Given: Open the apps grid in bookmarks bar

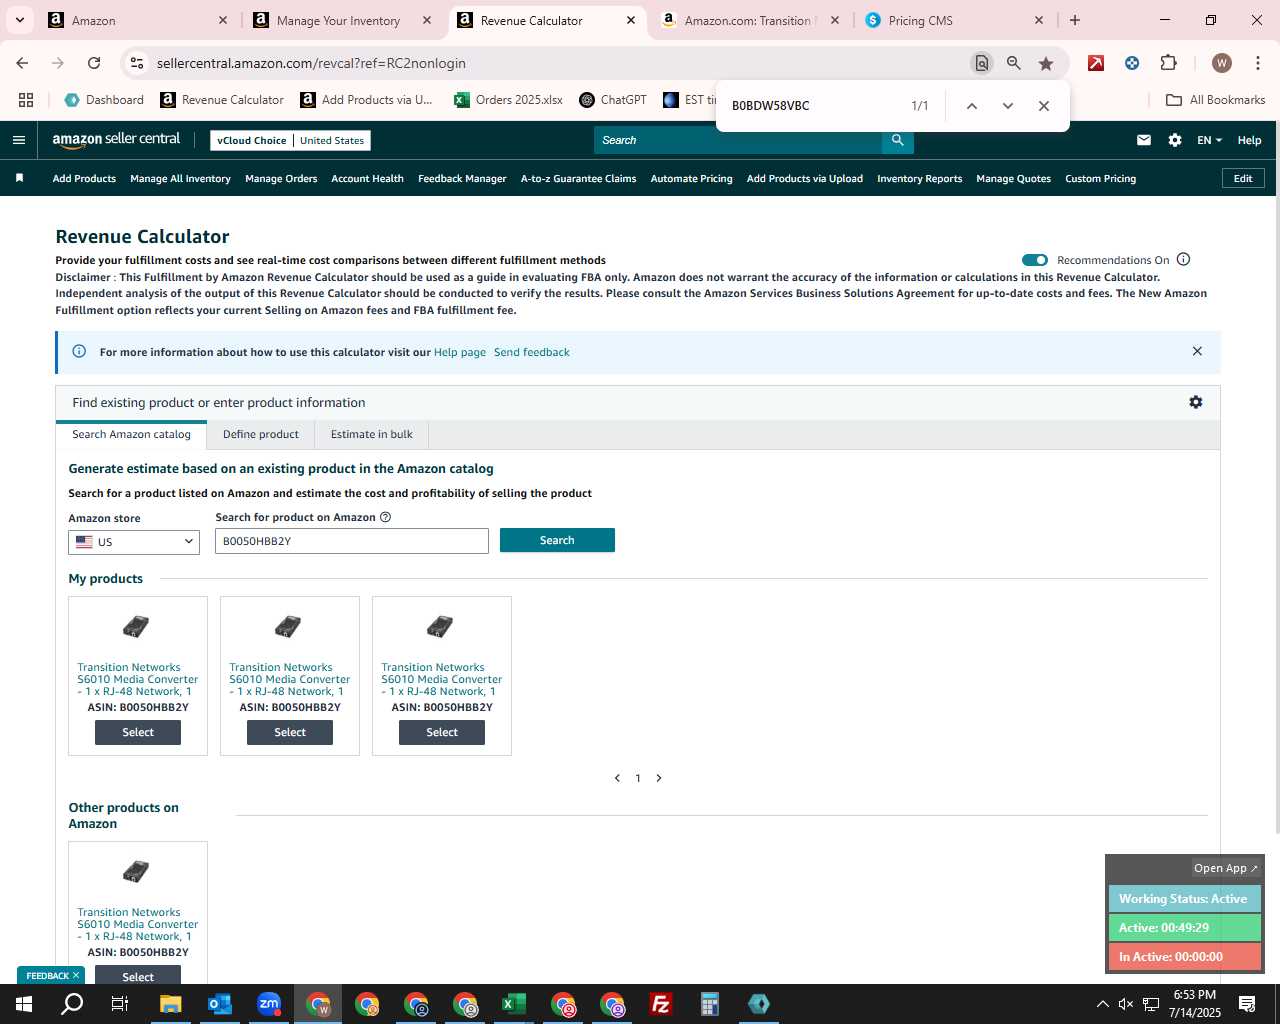Looking at the screenshot, I should tap(26, 100).
